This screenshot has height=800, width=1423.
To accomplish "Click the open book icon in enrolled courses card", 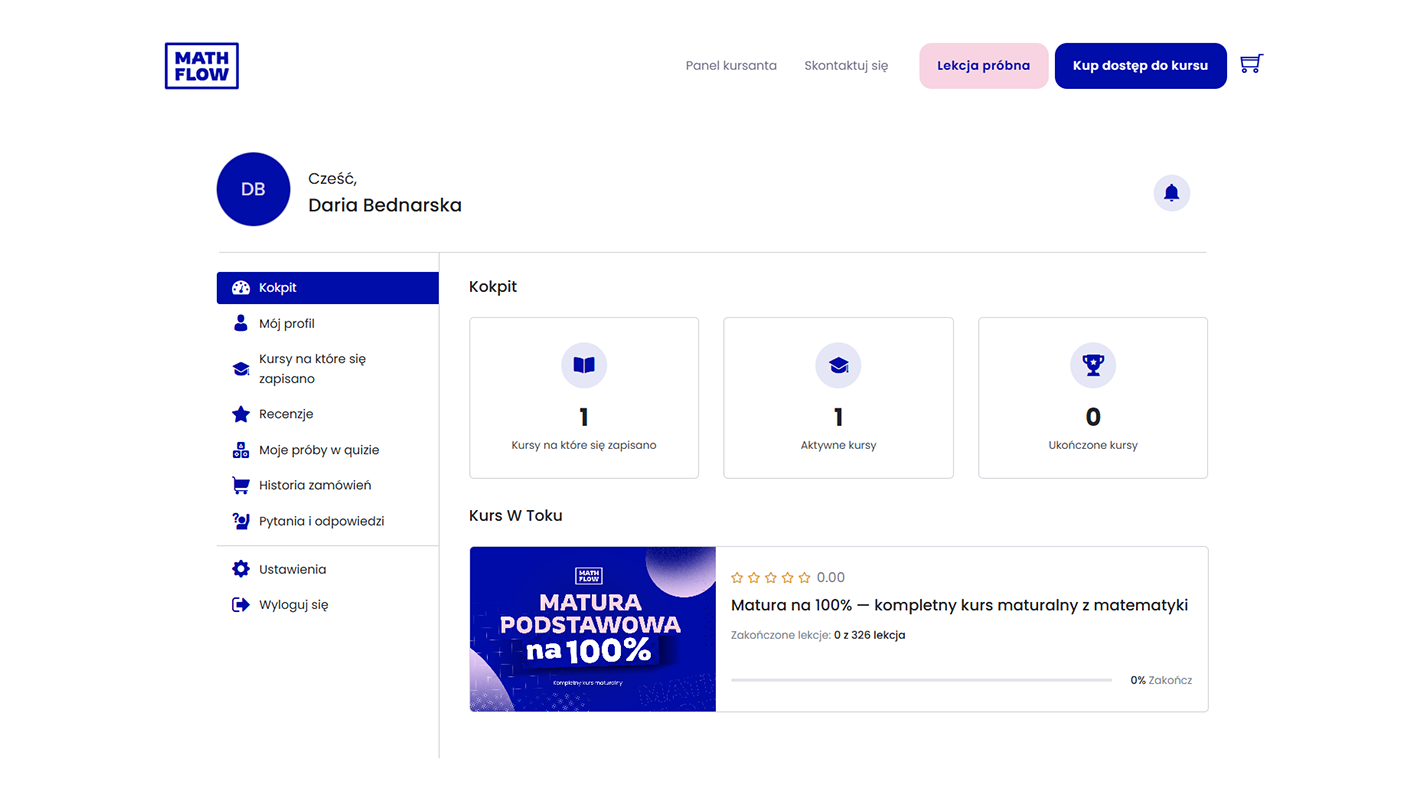I will 584,365.
